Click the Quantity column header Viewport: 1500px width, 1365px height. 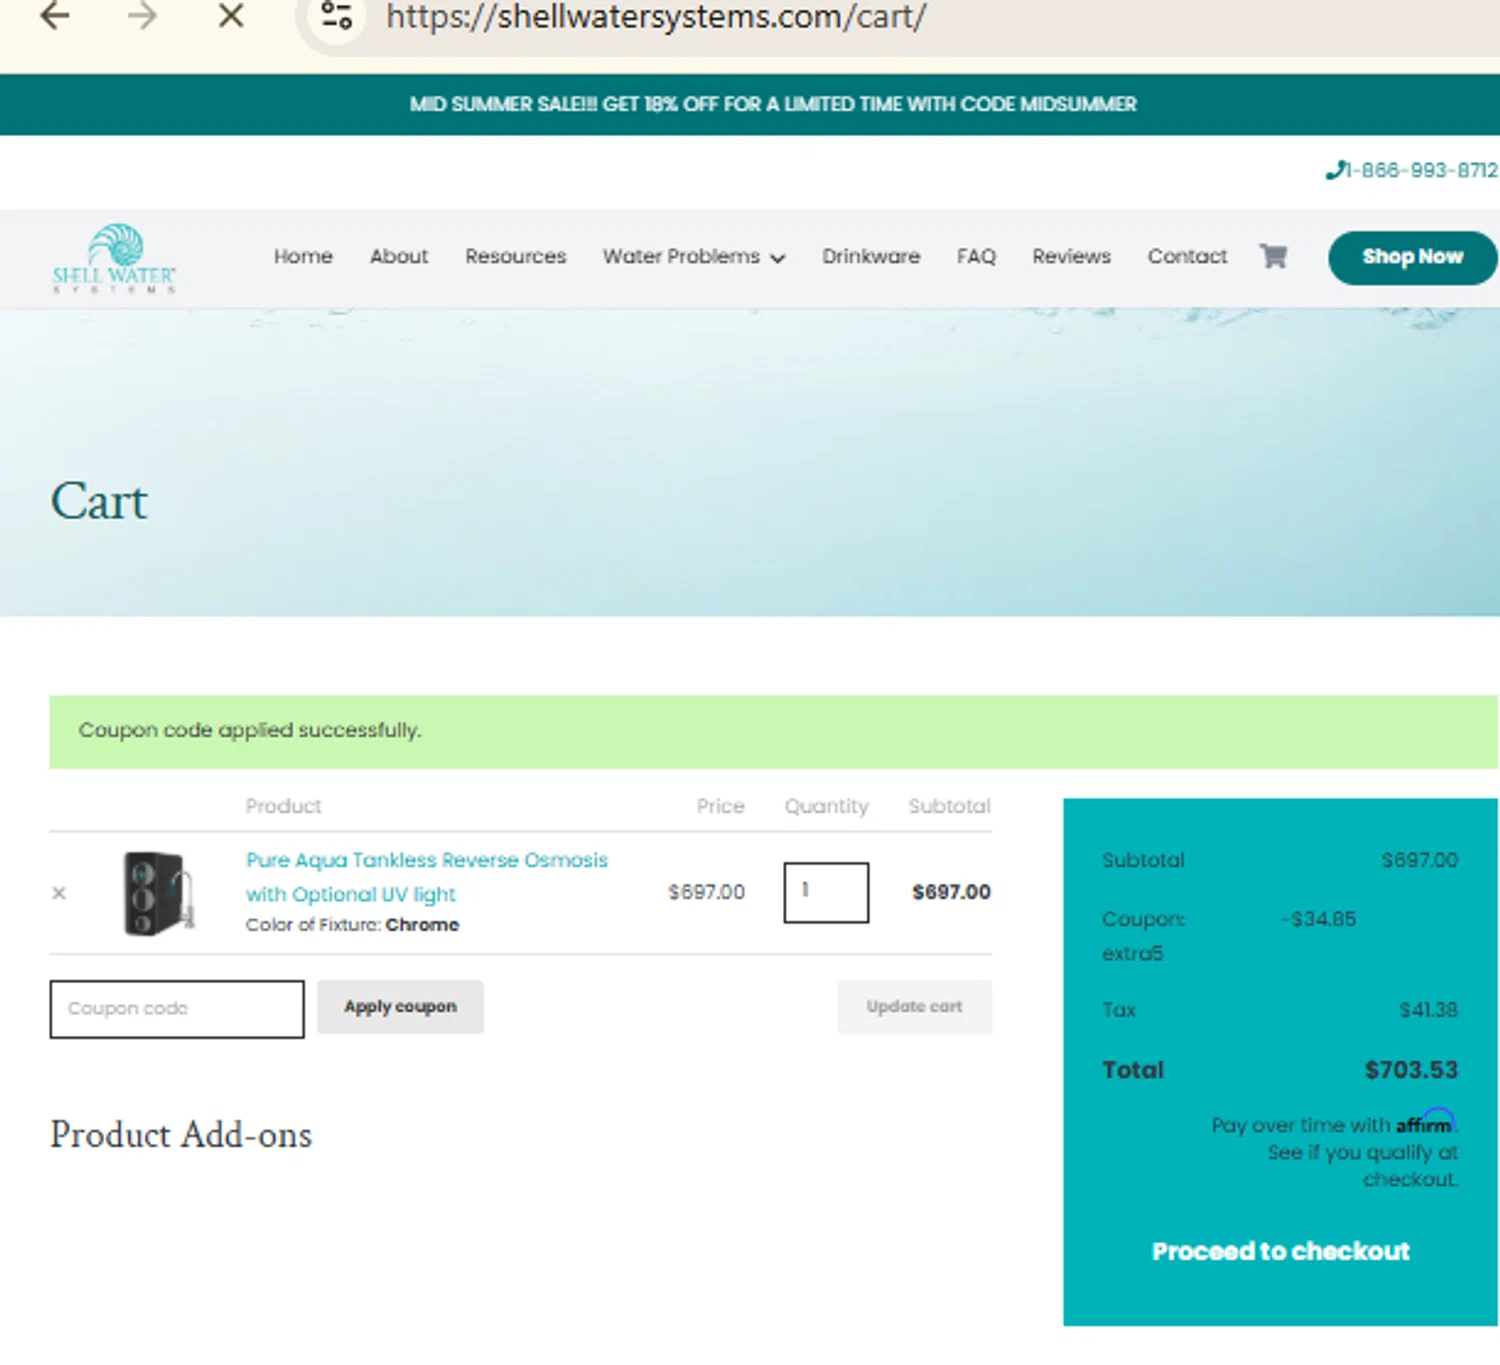click(826, 806)
